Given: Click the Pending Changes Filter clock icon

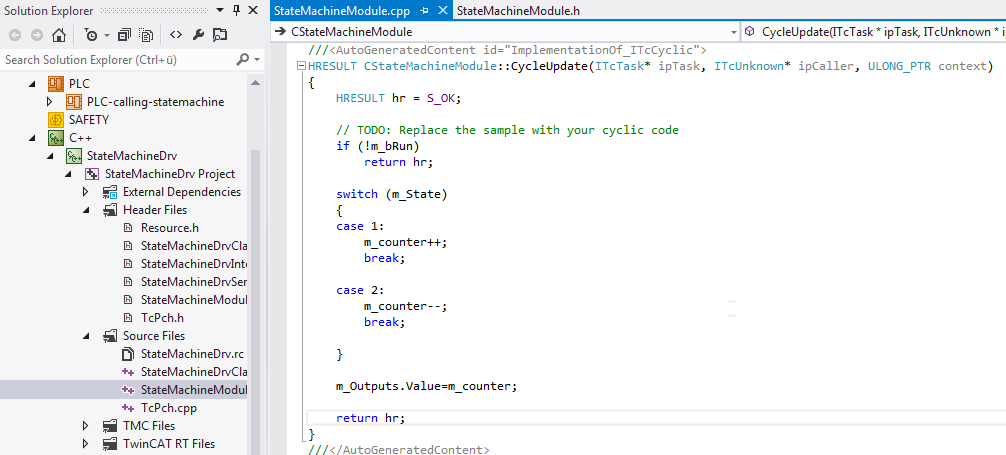Looking at the screenshot, I should click(91, 35).
